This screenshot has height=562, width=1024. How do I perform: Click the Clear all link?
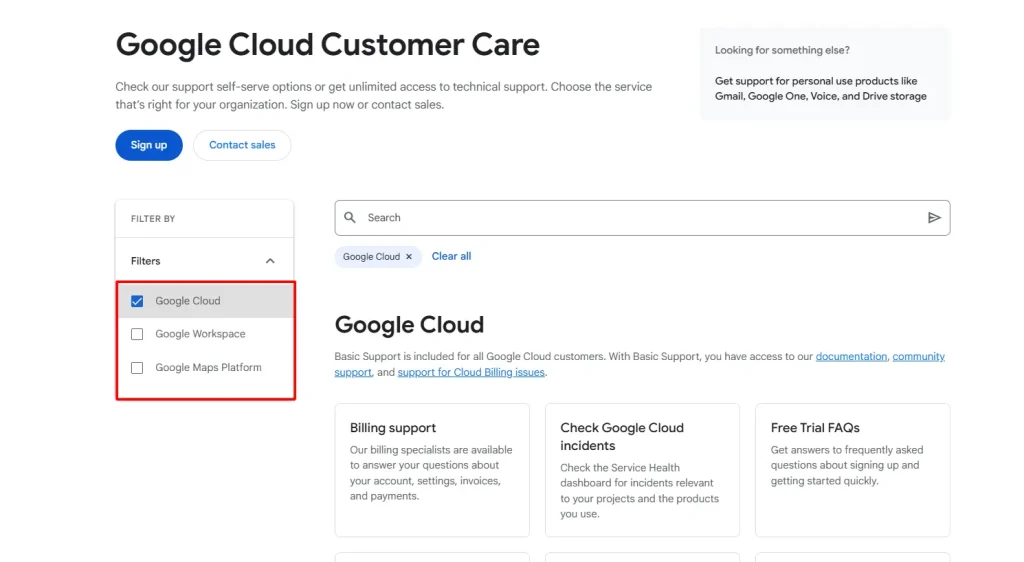pos(451,257)
